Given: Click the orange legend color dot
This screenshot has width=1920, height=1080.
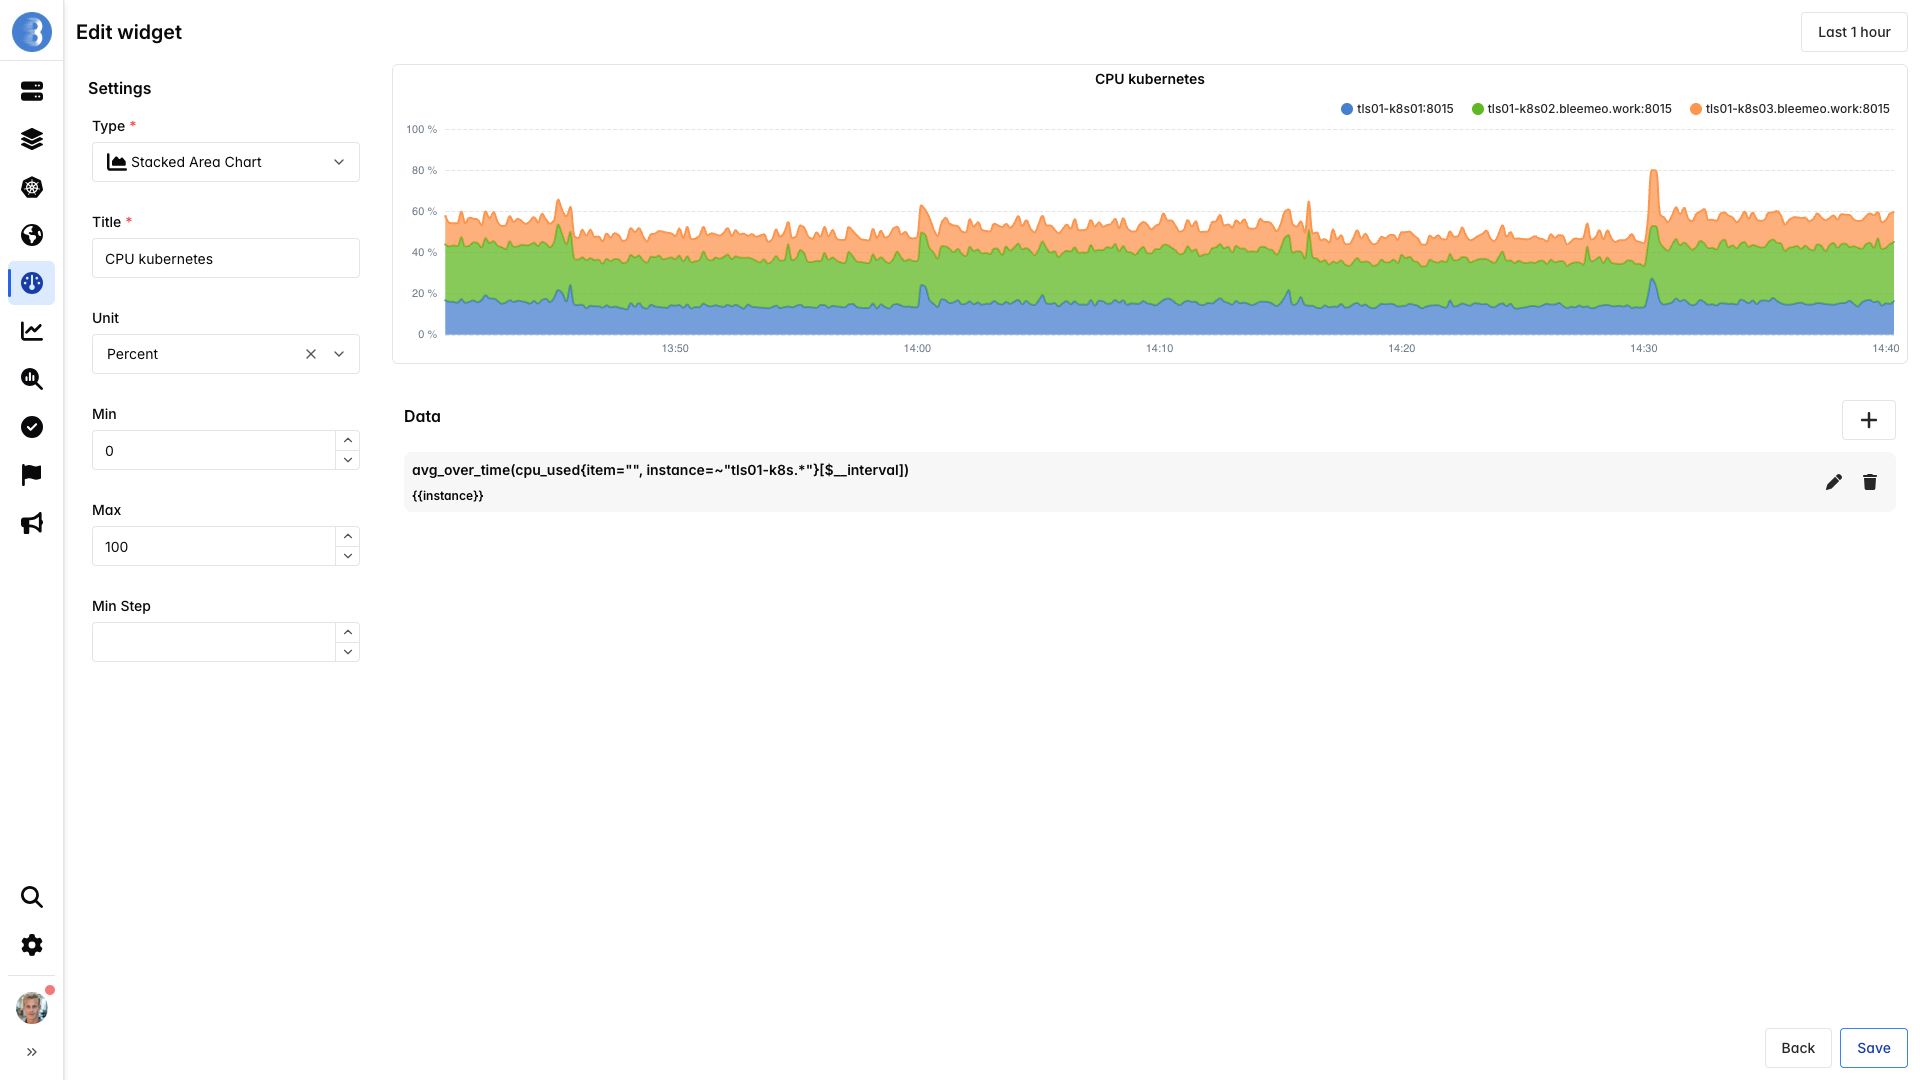Looking at the screenshot, I should [x=1696, y=109].
